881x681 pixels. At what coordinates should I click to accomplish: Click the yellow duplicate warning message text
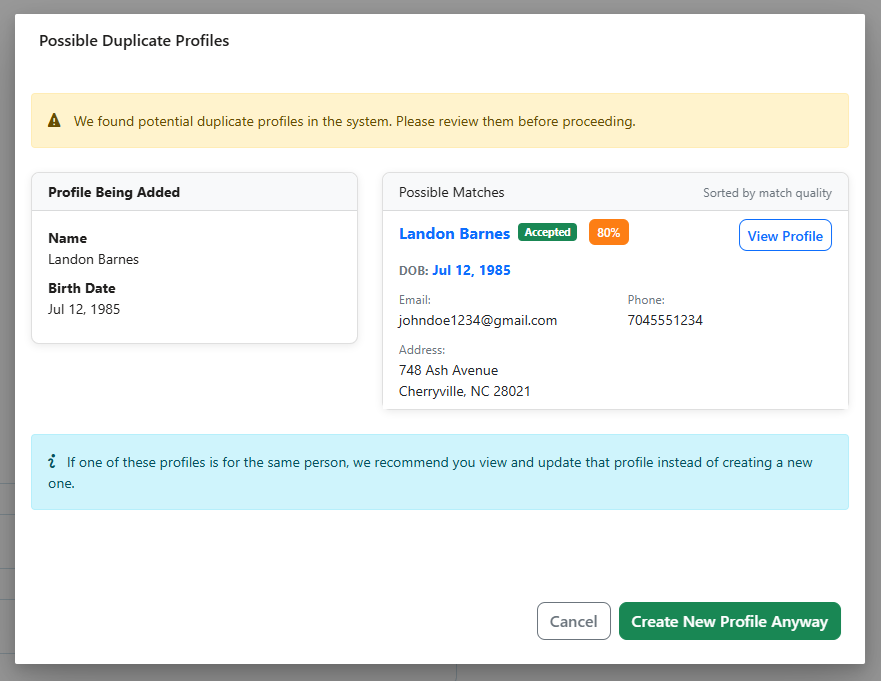coord(354,120)
